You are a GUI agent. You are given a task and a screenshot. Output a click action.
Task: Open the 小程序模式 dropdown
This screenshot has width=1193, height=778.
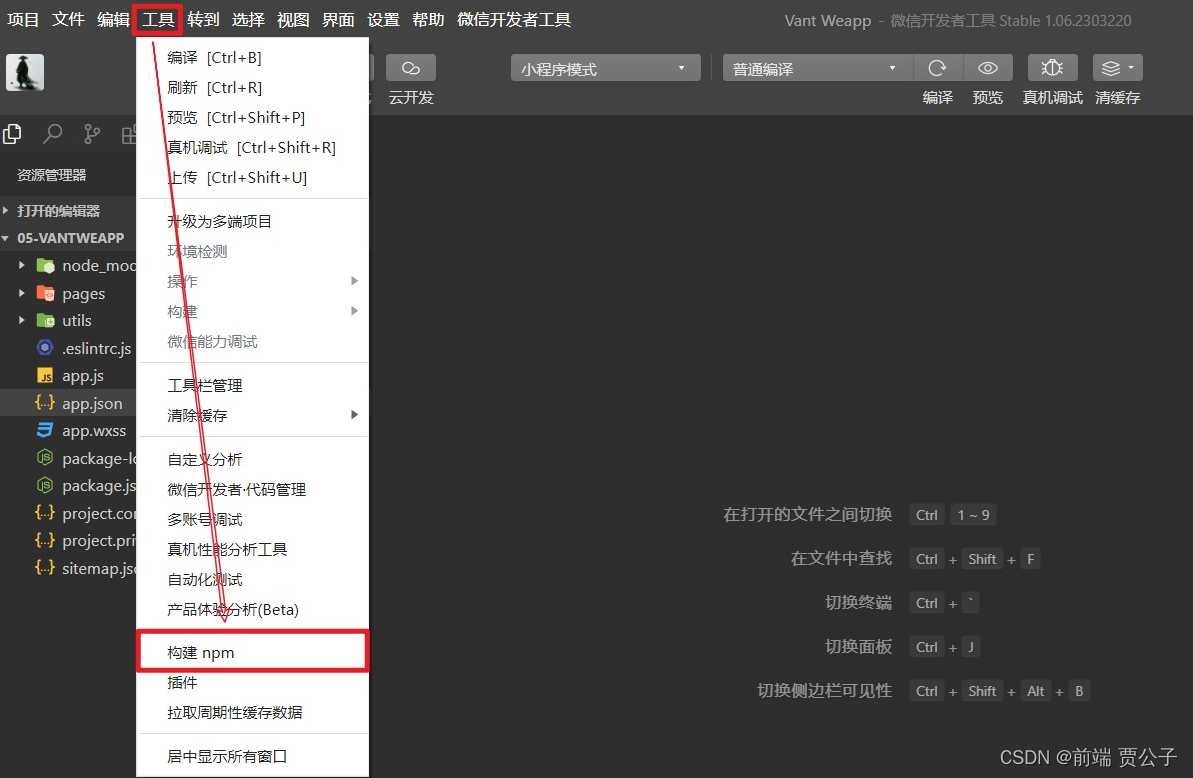click(605, 68)
